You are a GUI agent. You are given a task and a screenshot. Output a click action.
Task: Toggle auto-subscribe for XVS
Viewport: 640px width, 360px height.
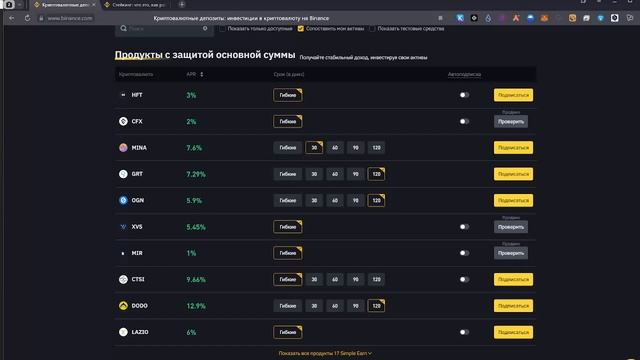click(x=464, y=227)
